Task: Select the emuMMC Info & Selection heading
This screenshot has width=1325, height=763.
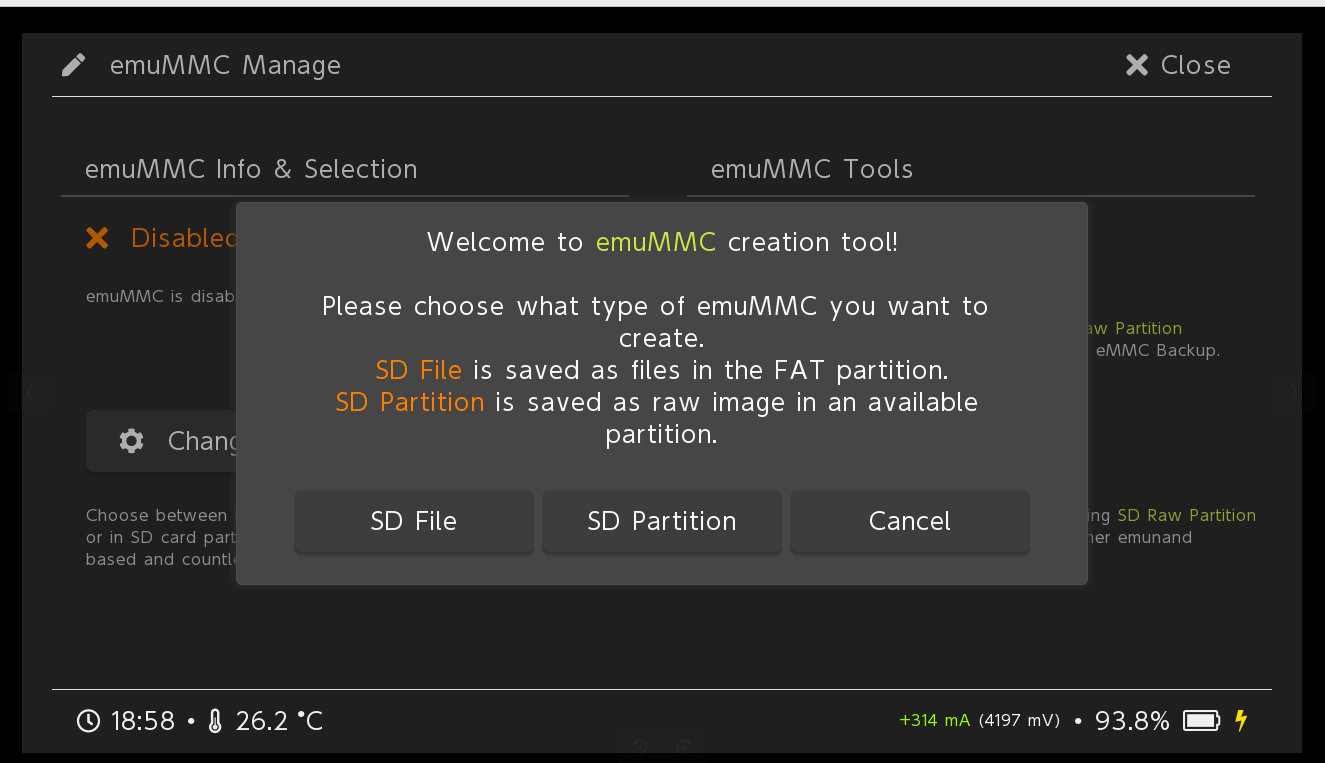Action: [251, 169]
